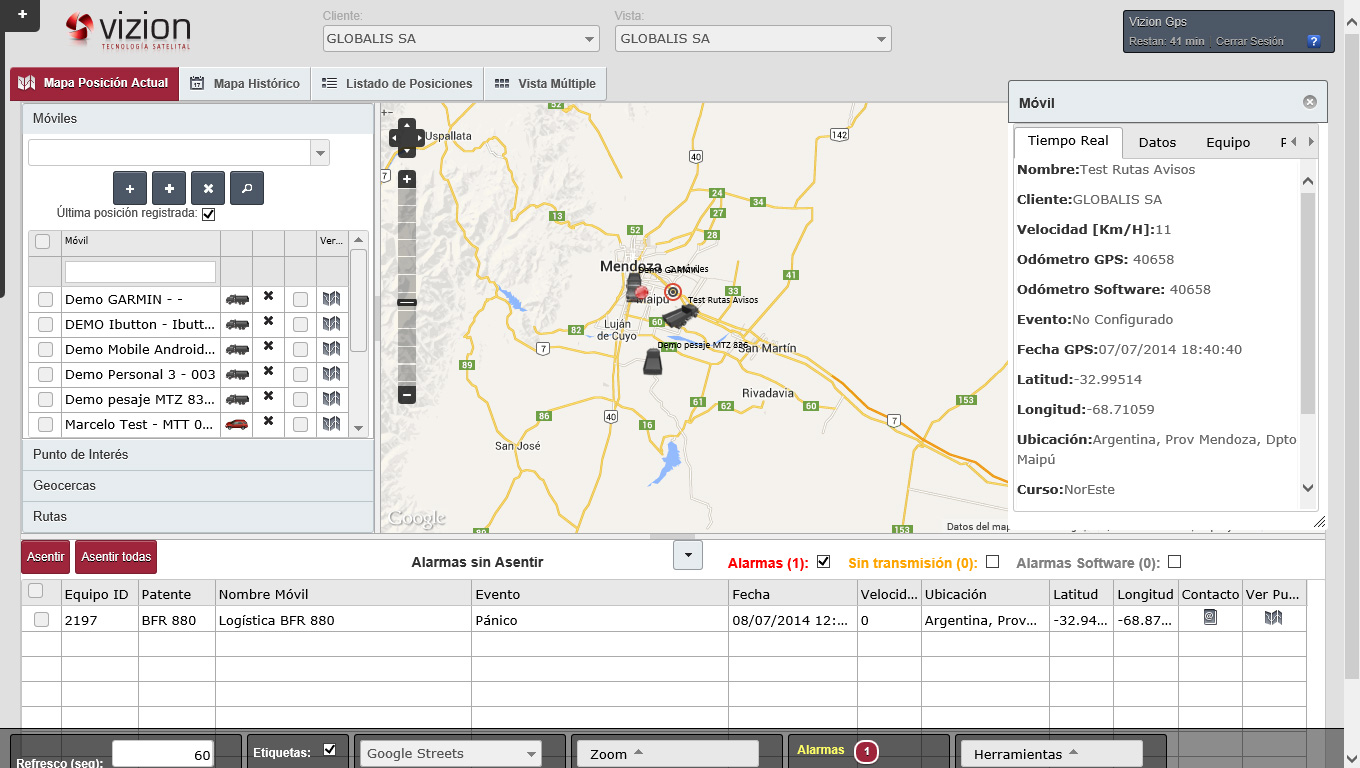
Task: Click Cerrar Sesión link
Action: tap(1249, 42)
